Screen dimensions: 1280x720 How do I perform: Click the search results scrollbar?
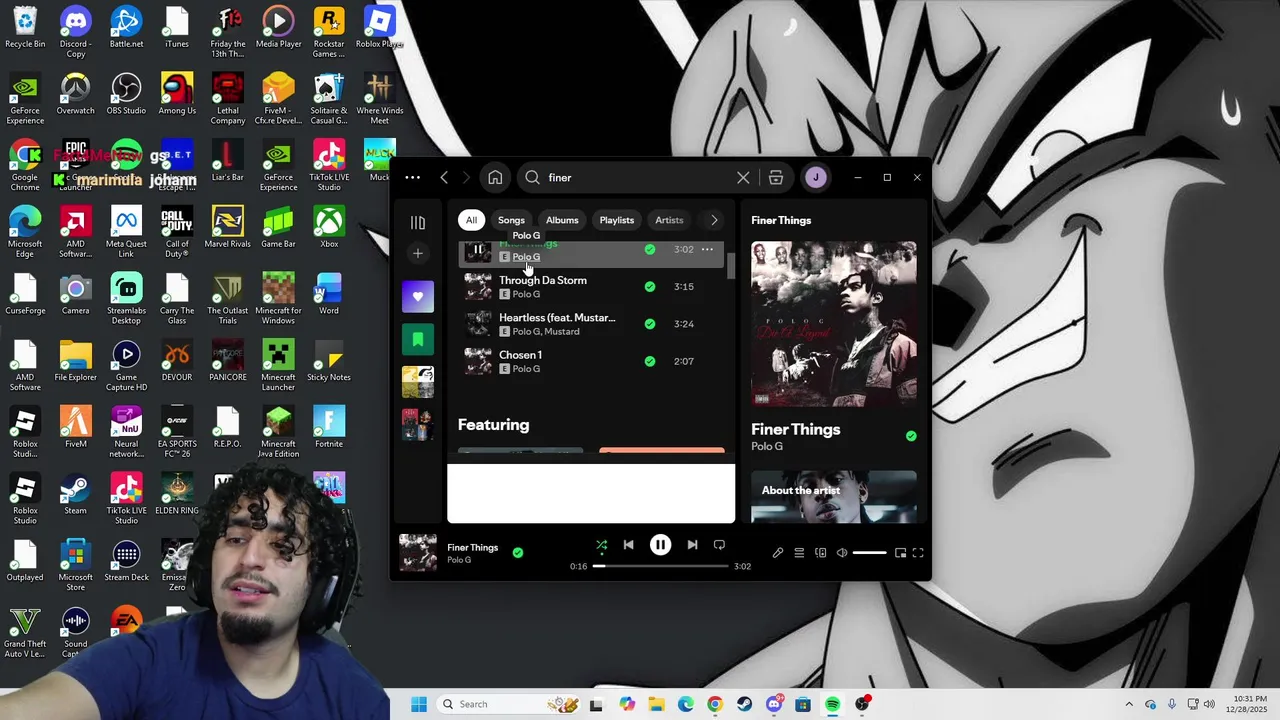pyautogui.click(x=731, y=265)
